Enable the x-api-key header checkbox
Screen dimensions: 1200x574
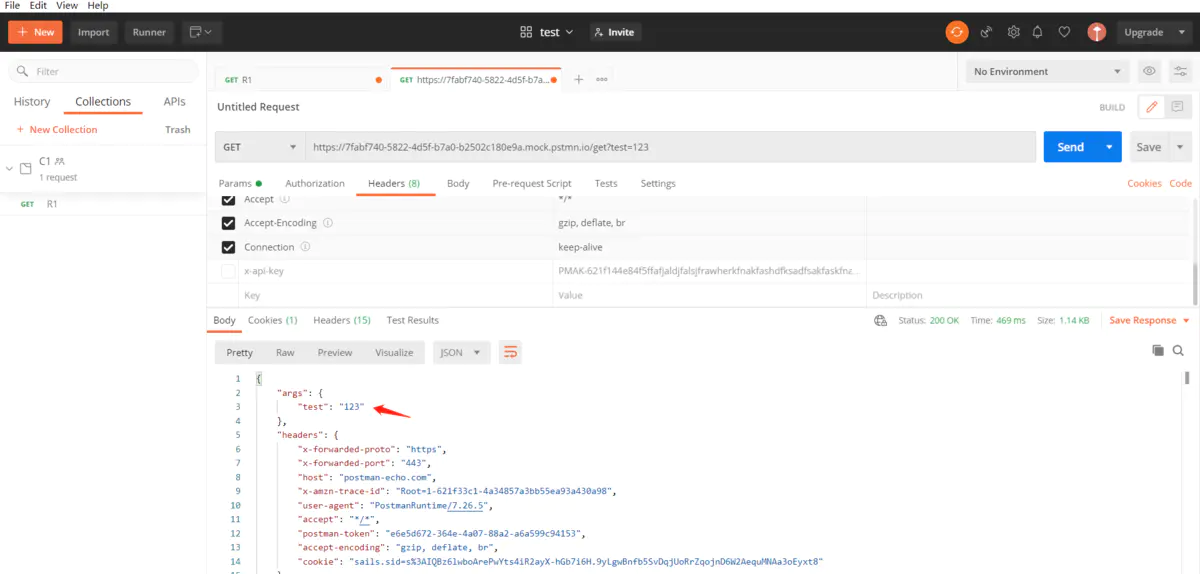[228, 271]
